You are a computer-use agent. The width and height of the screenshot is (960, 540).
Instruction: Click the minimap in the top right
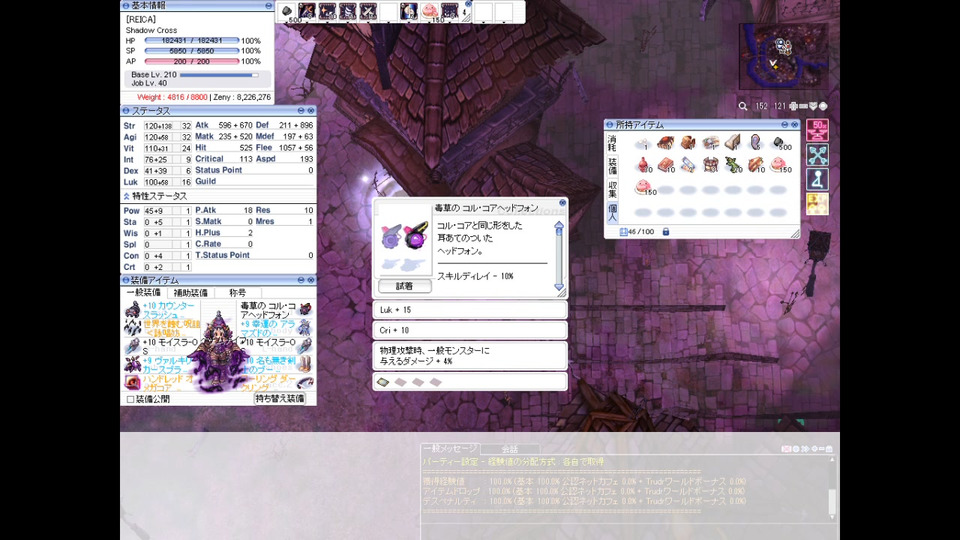coord(783,56)
